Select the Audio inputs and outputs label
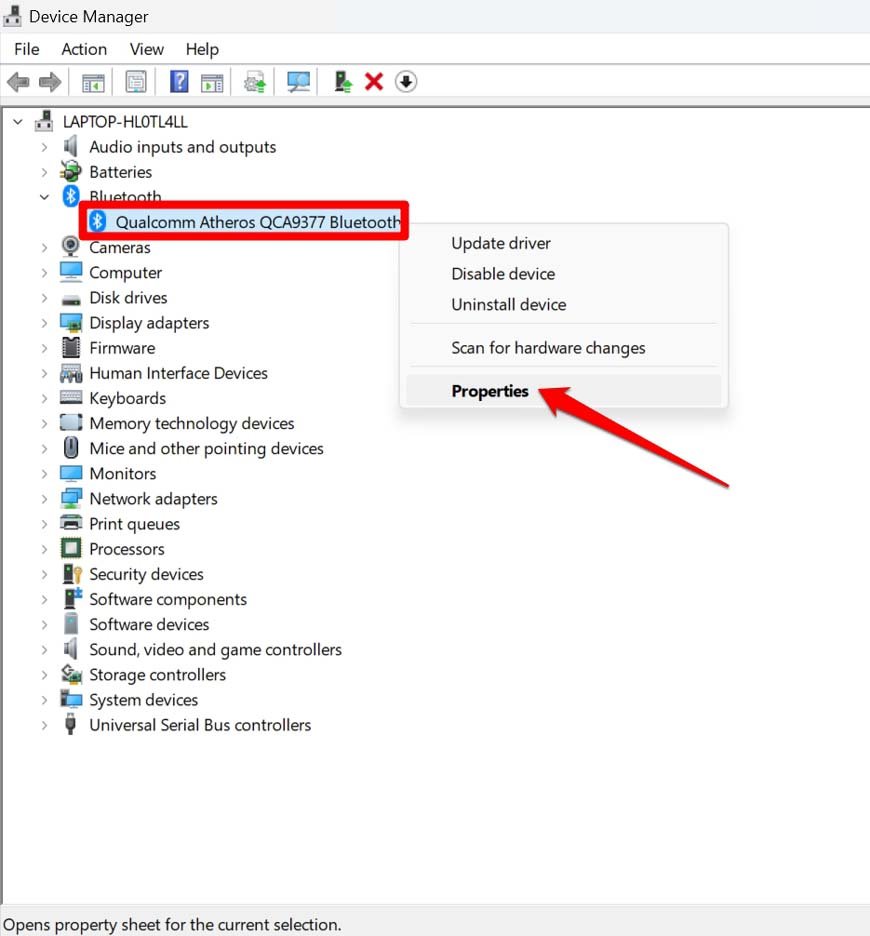870x936 pixels. coord(183,147)
